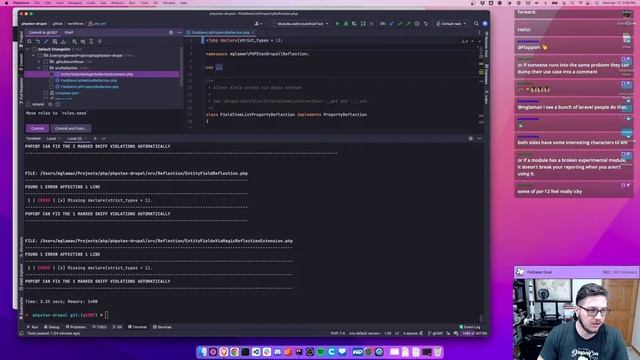This screenshot has height=360, width=640.
Task: Toggle checkbox for phpstan-drupal project folder
Action: (40, 56)
